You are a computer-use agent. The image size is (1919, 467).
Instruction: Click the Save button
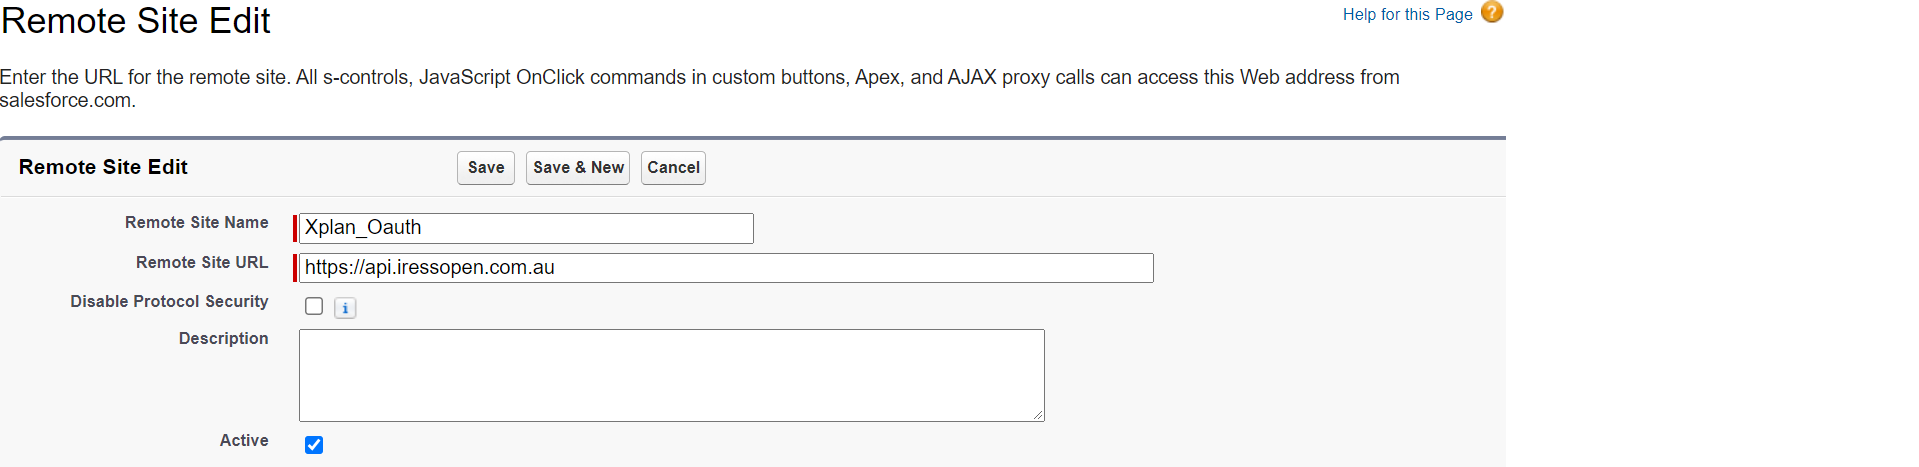click(486, 168)
